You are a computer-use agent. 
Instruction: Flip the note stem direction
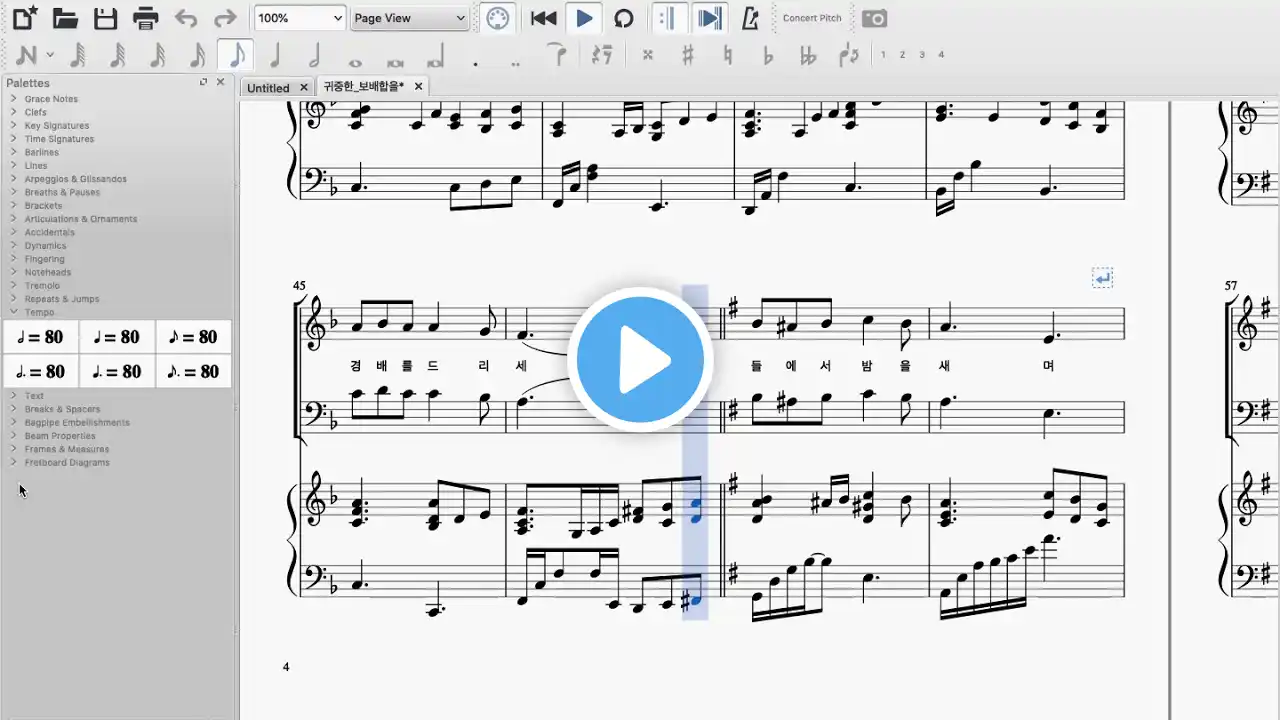point(849,55)
